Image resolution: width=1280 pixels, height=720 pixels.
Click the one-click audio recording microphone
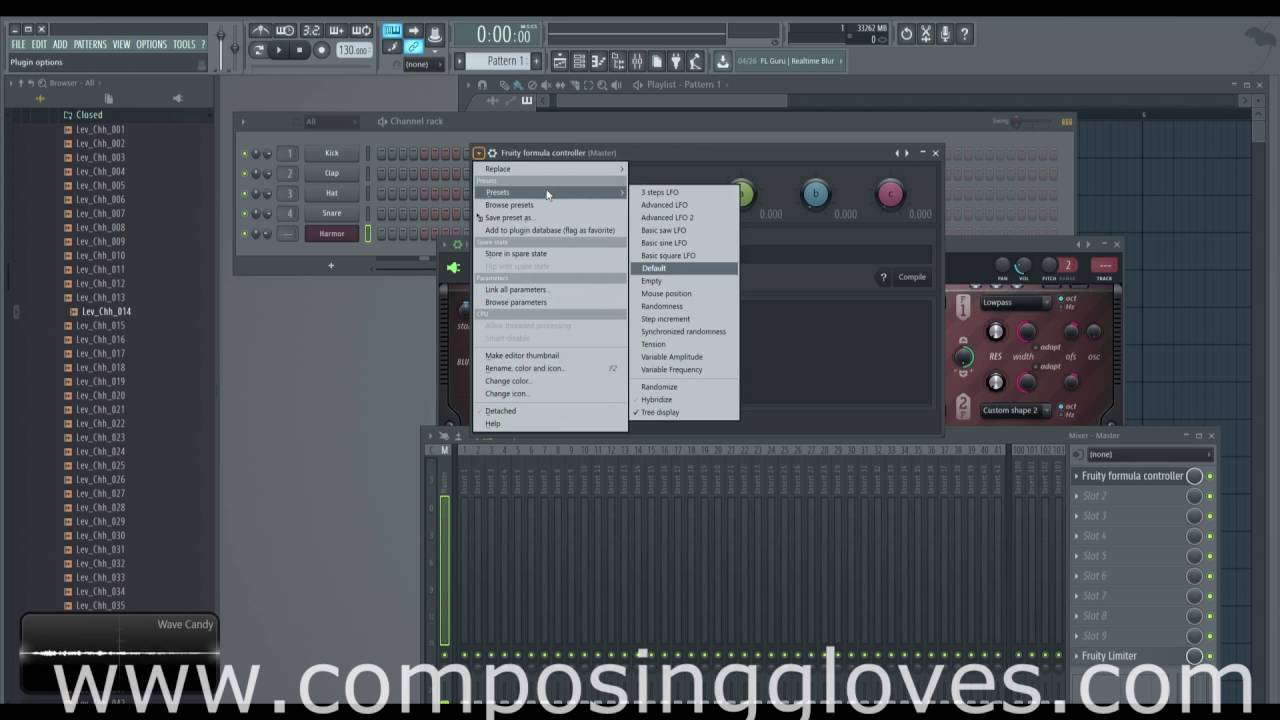point(945,34)
